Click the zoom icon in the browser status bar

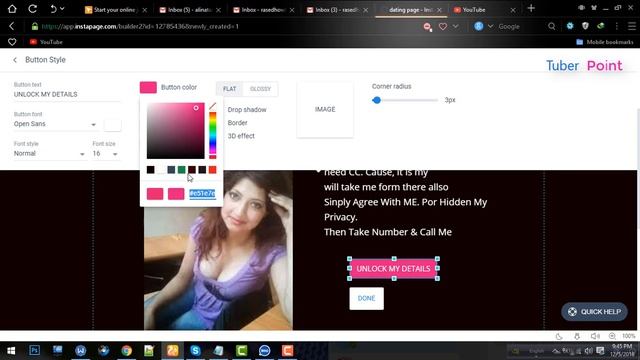[x=612, y=336]
